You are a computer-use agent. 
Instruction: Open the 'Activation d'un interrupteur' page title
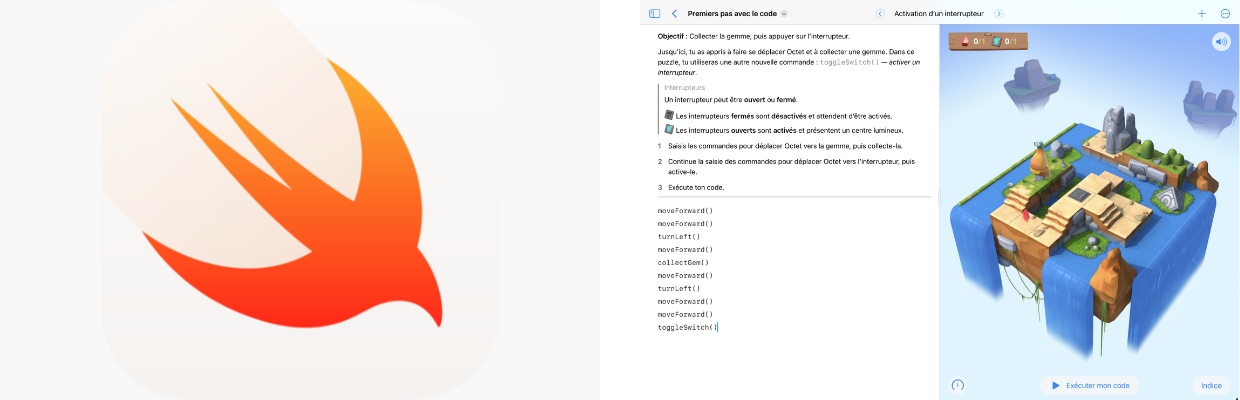939,14
